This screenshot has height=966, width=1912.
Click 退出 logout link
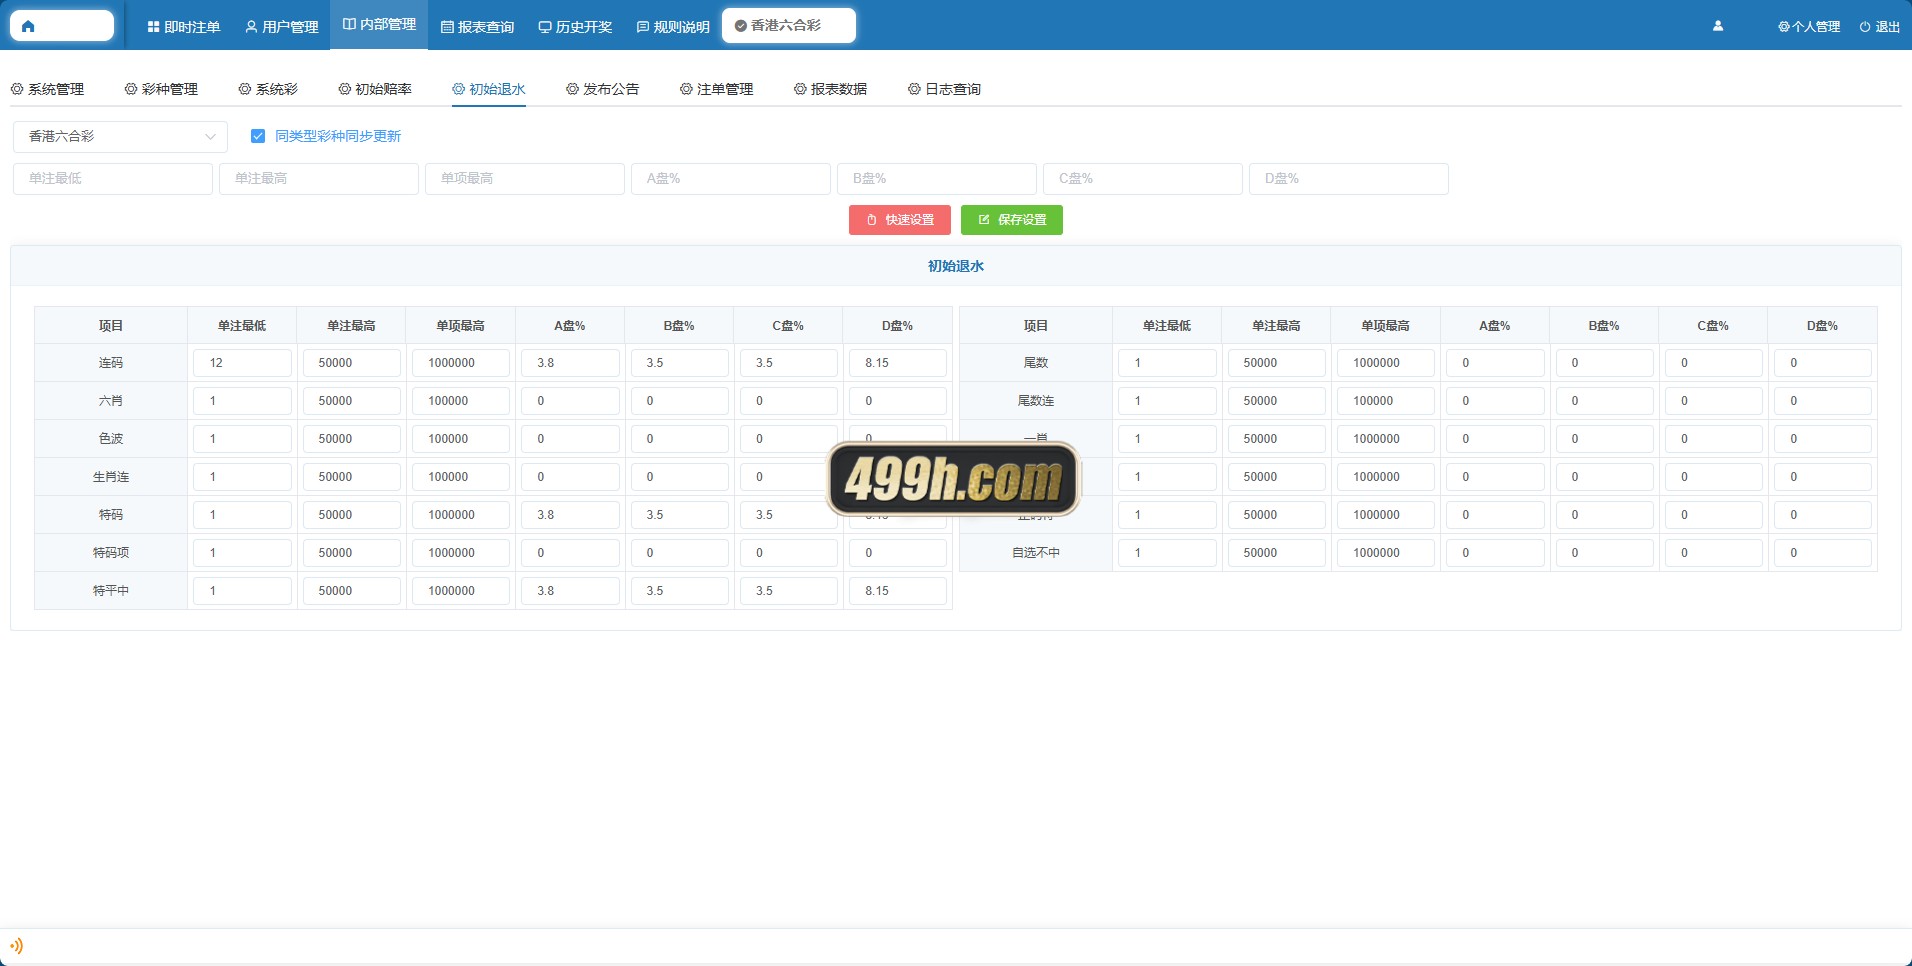[1880, 27]
